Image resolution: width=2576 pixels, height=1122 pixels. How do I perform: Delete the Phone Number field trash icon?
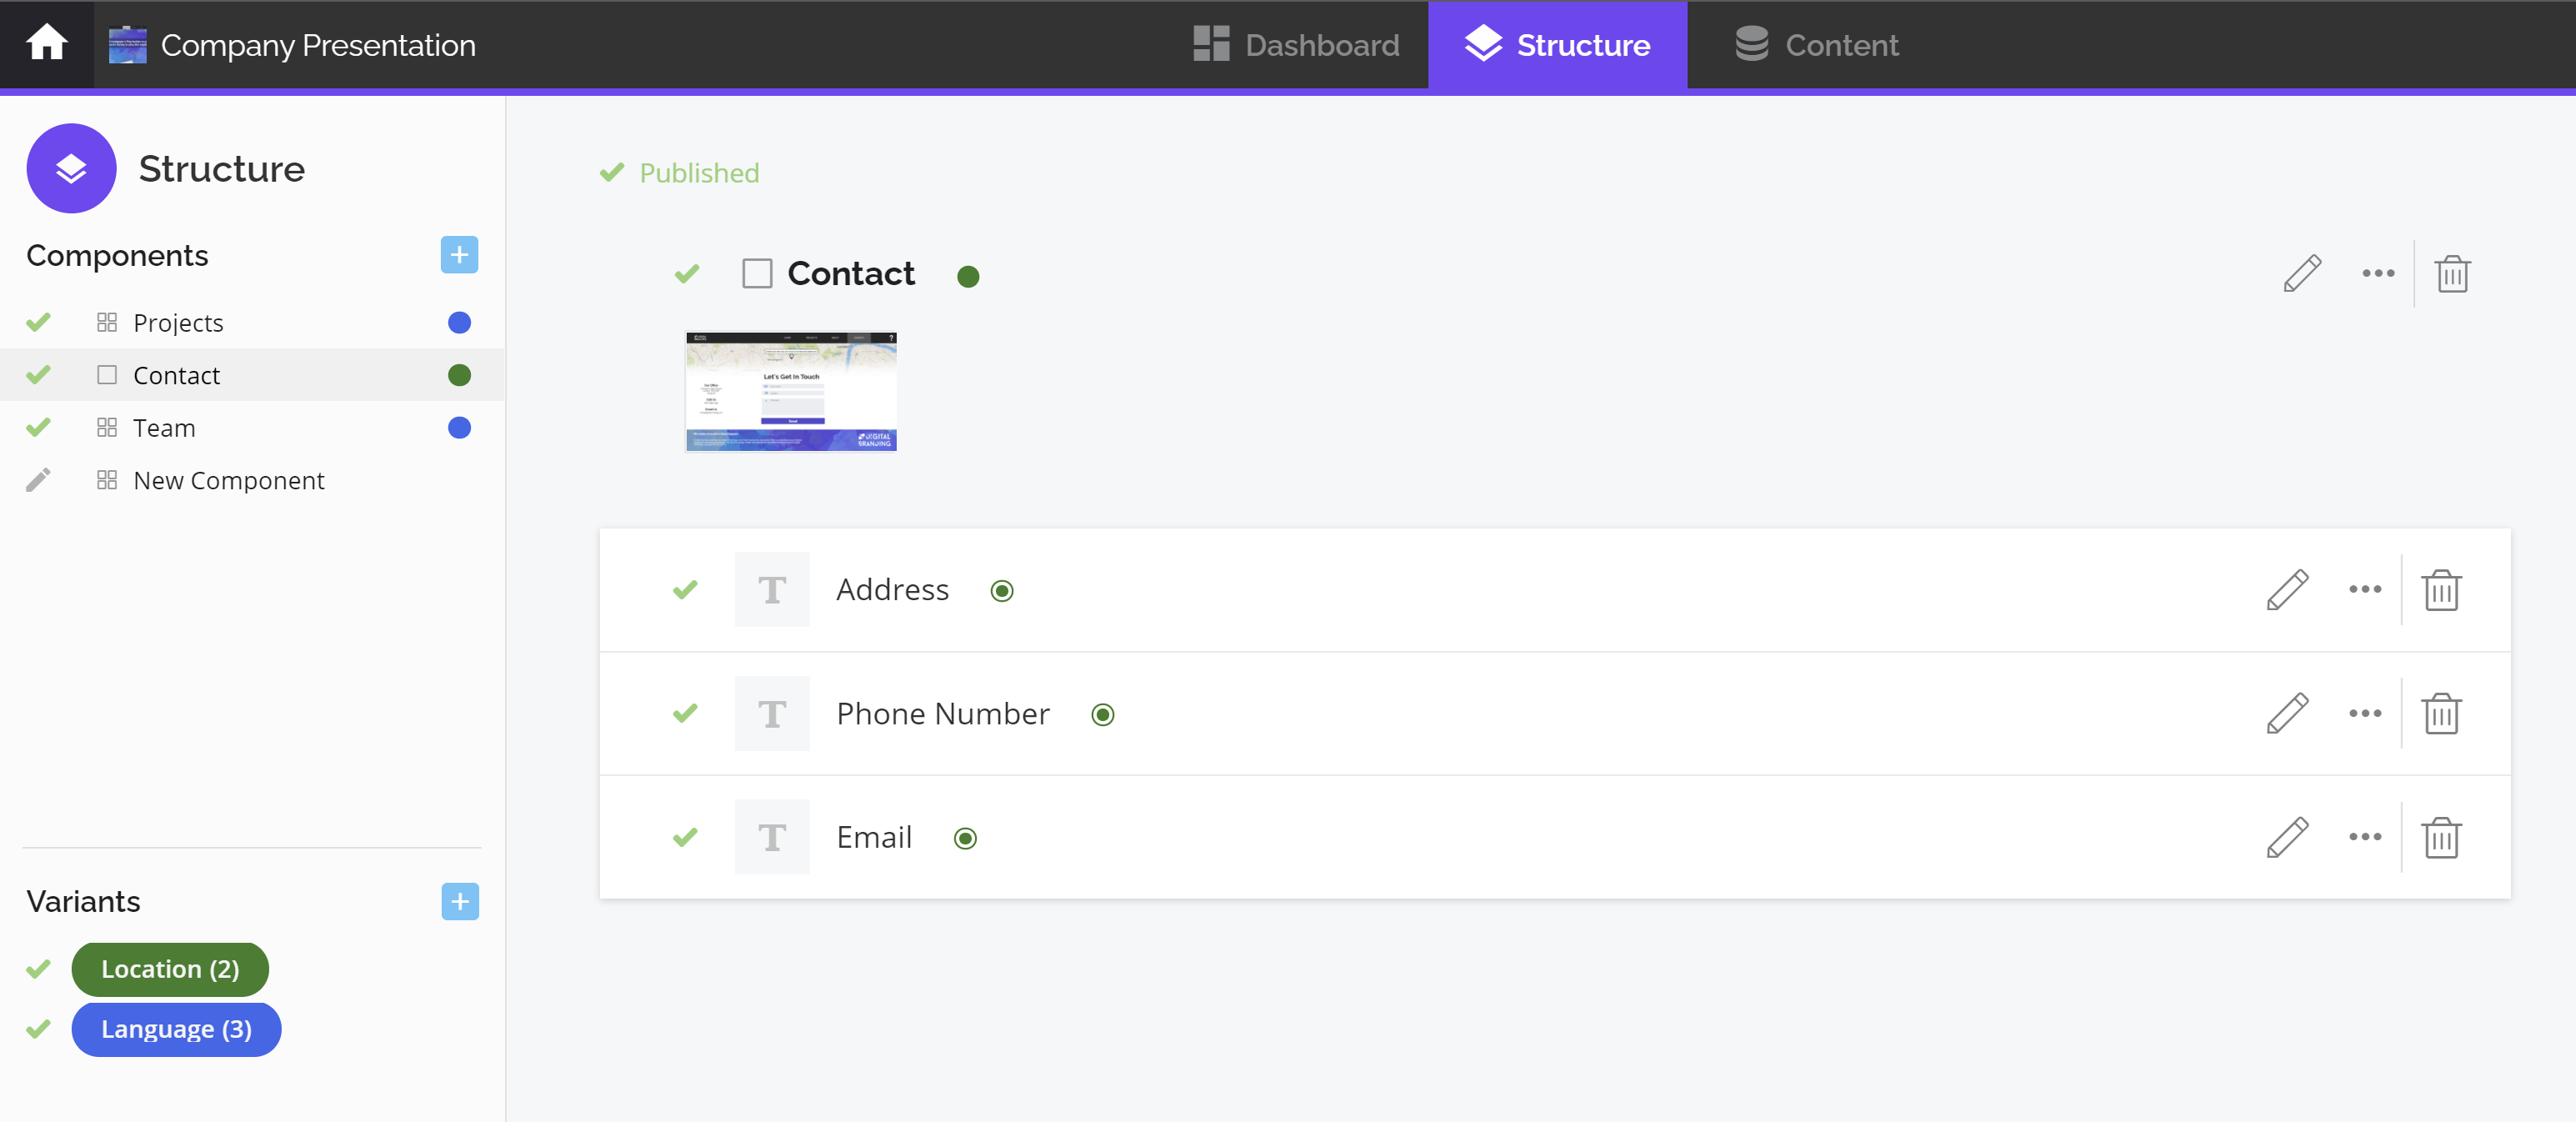tap(2440, 713)
